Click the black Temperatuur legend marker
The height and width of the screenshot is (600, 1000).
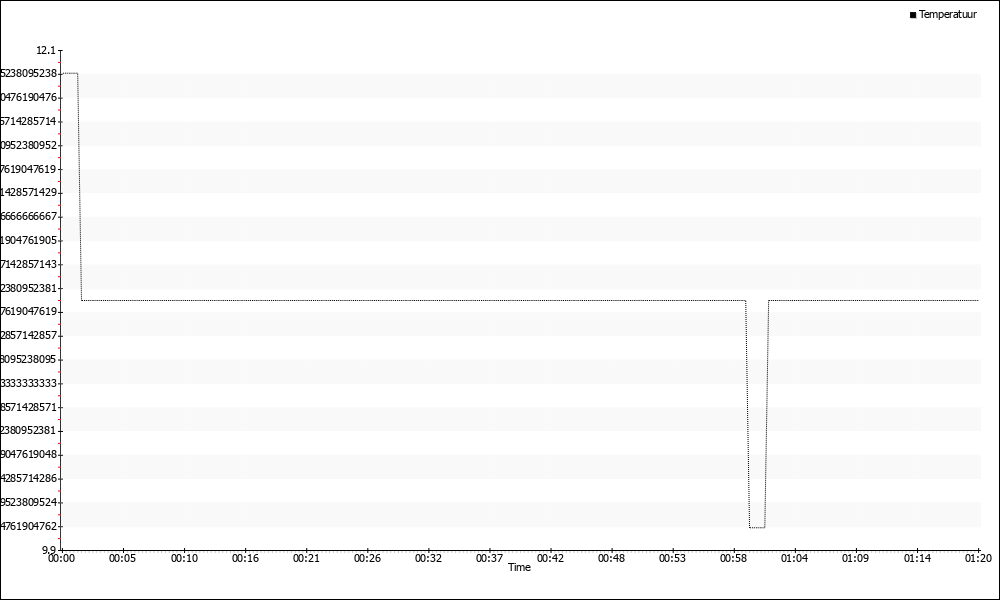click(913, 15)
